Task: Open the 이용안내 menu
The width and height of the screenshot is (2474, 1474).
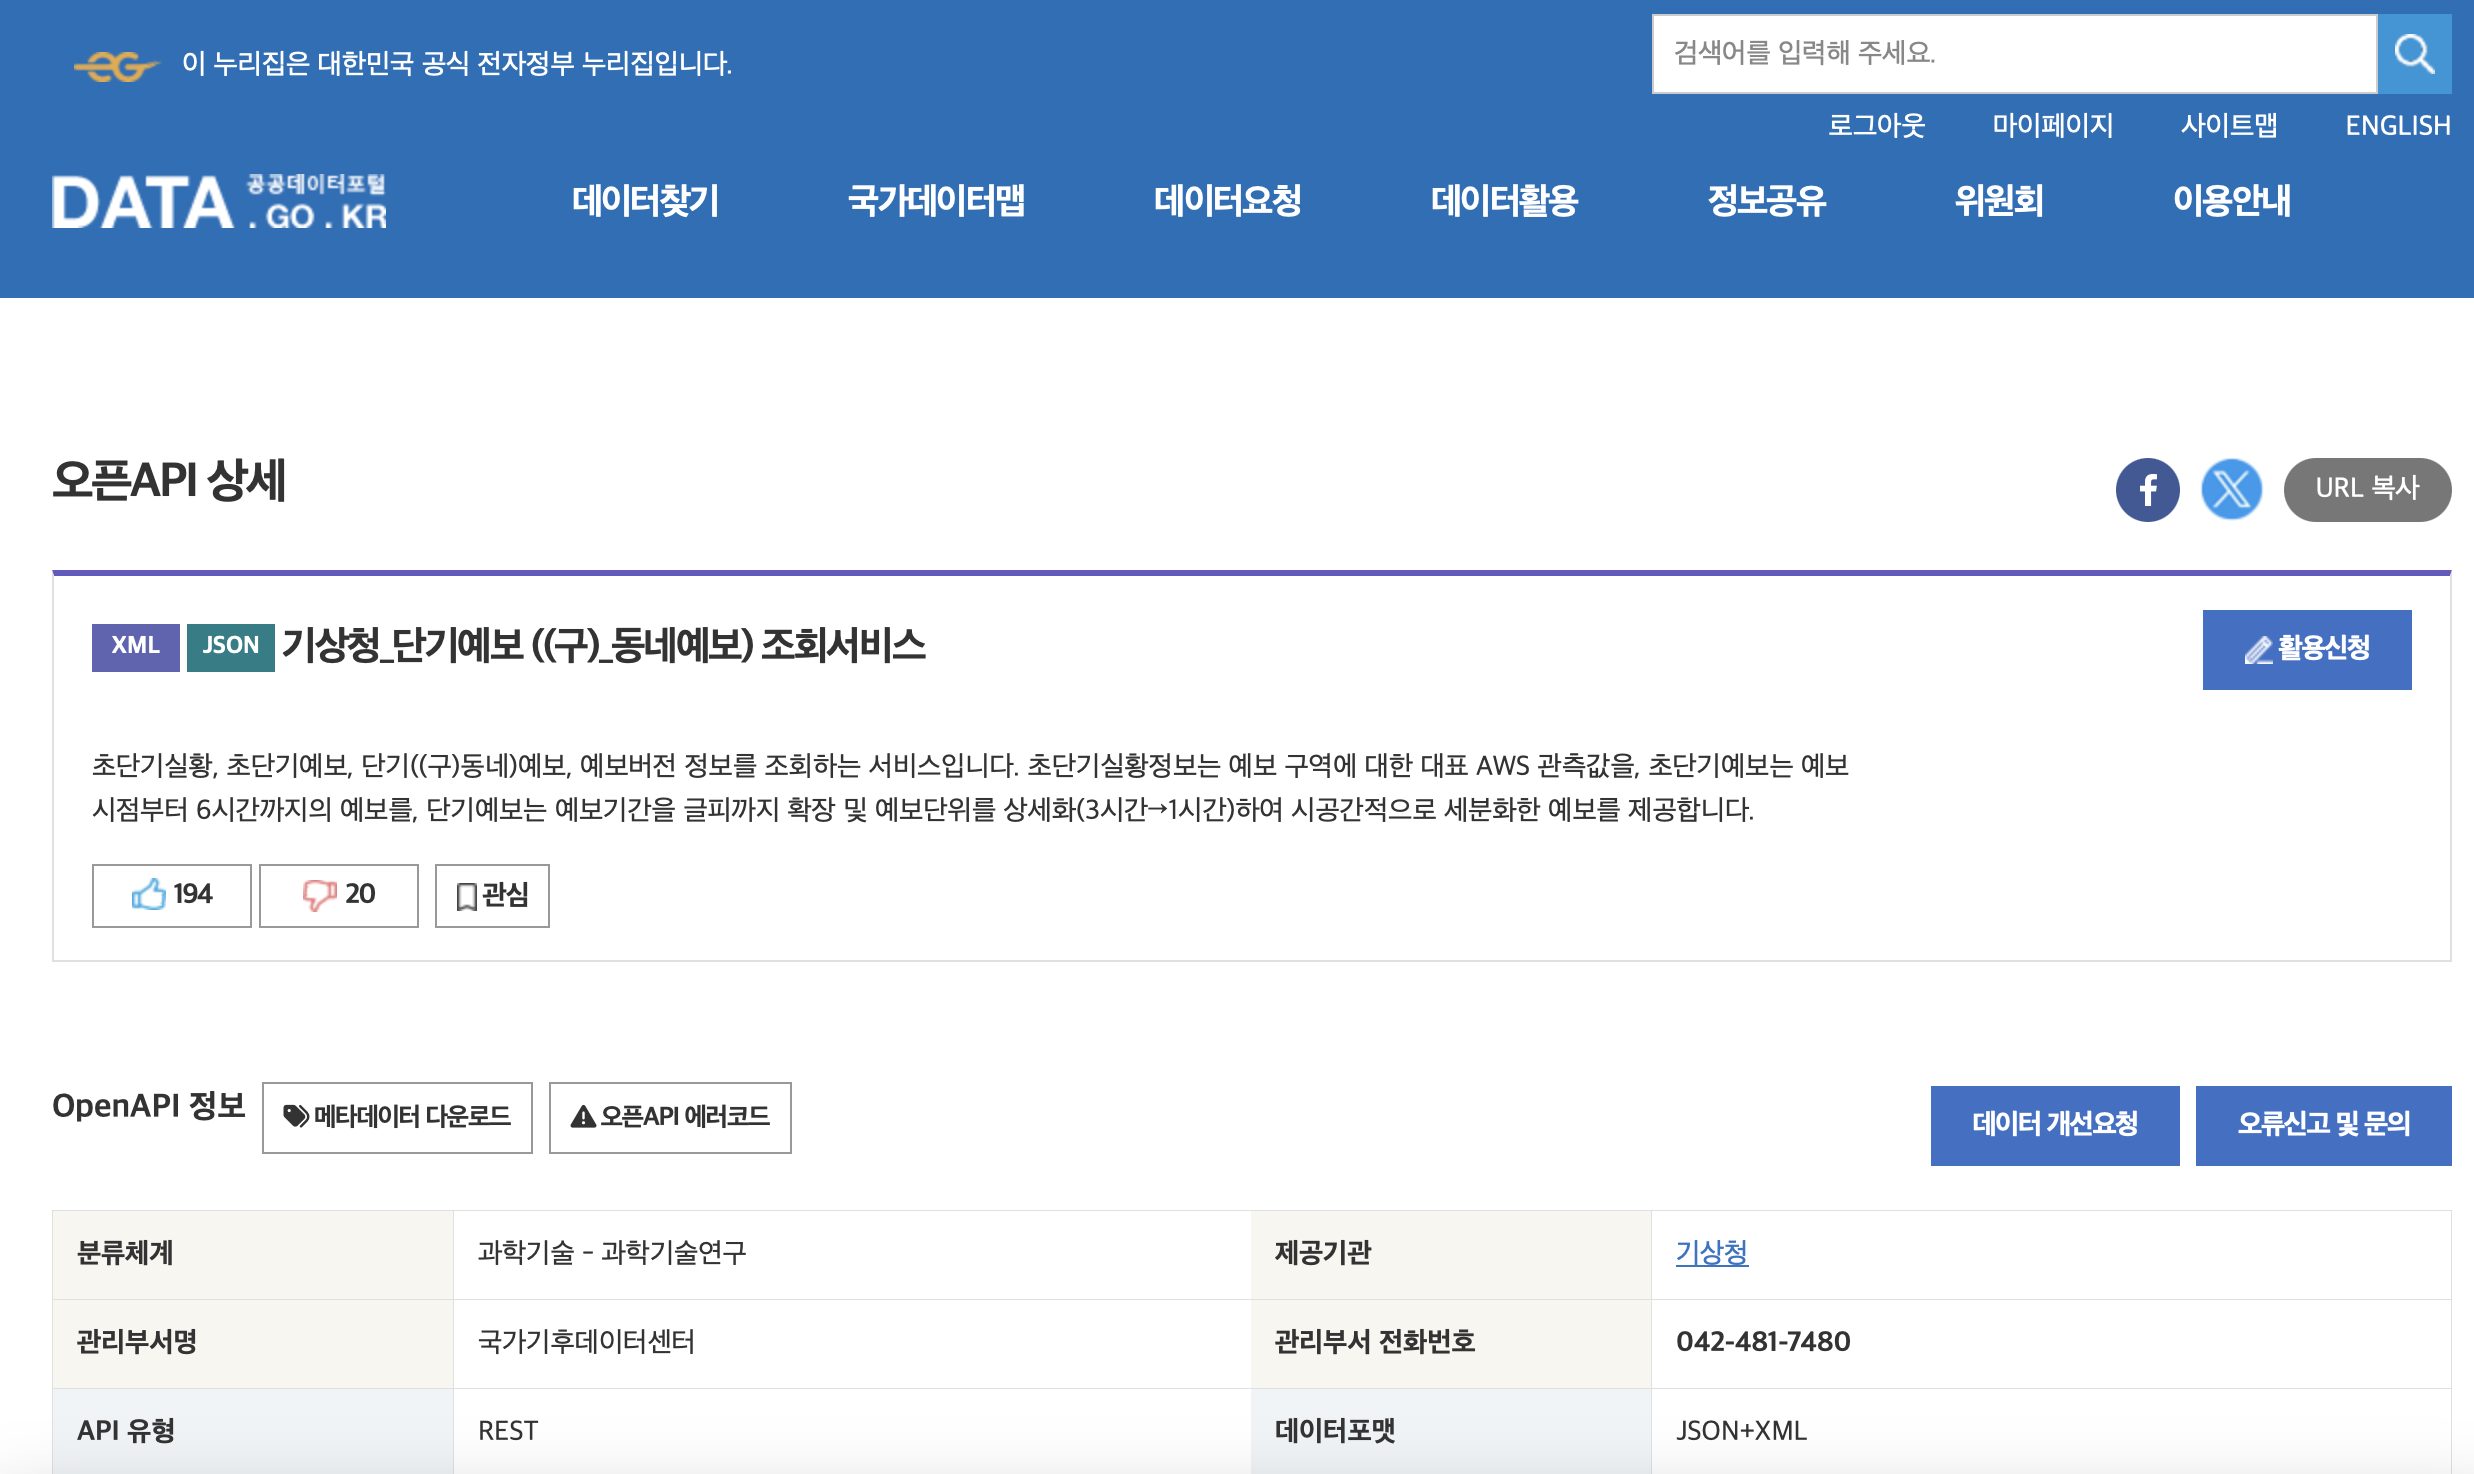Action: (x=2231, y=201)
